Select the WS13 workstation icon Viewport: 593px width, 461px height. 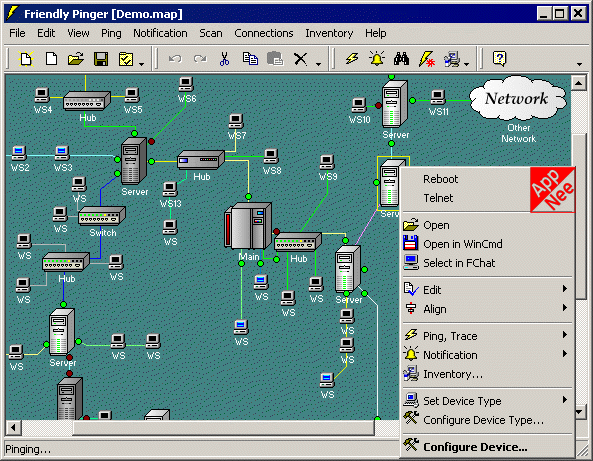coord(170,190)
